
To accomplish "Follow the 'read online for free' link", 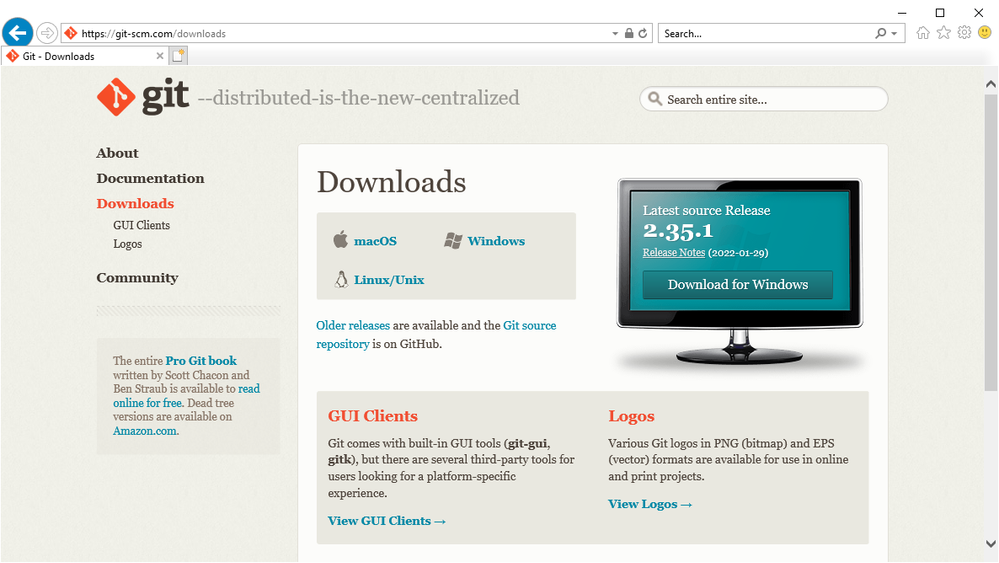I will [186, 396].
